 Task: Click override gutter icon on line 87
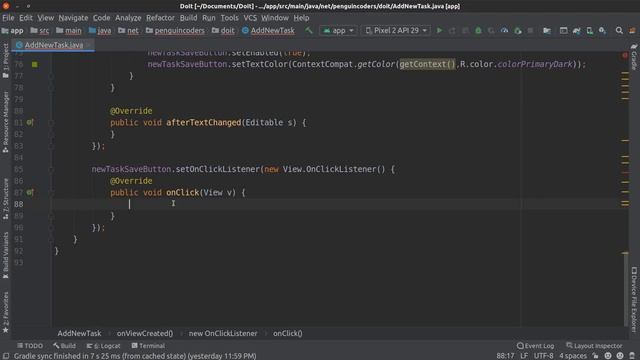[x=30, y=192]
